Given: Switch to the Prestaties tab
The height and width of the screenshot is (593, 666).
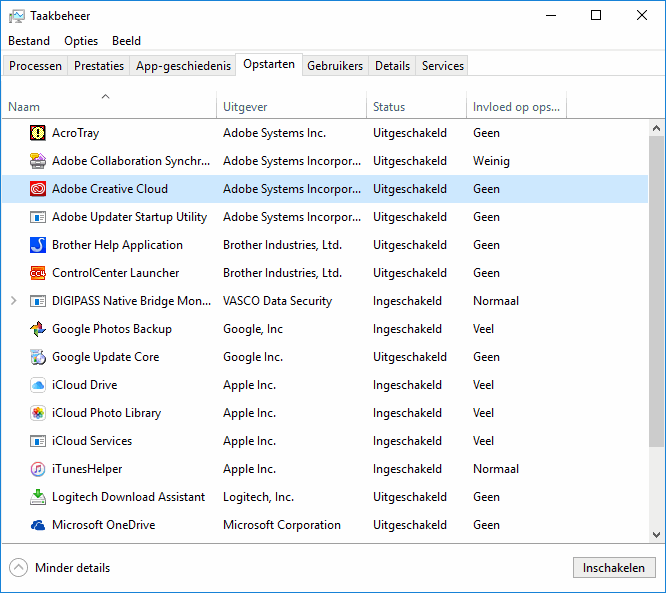Looking at the screenshot, I should (x=99, y=66).
